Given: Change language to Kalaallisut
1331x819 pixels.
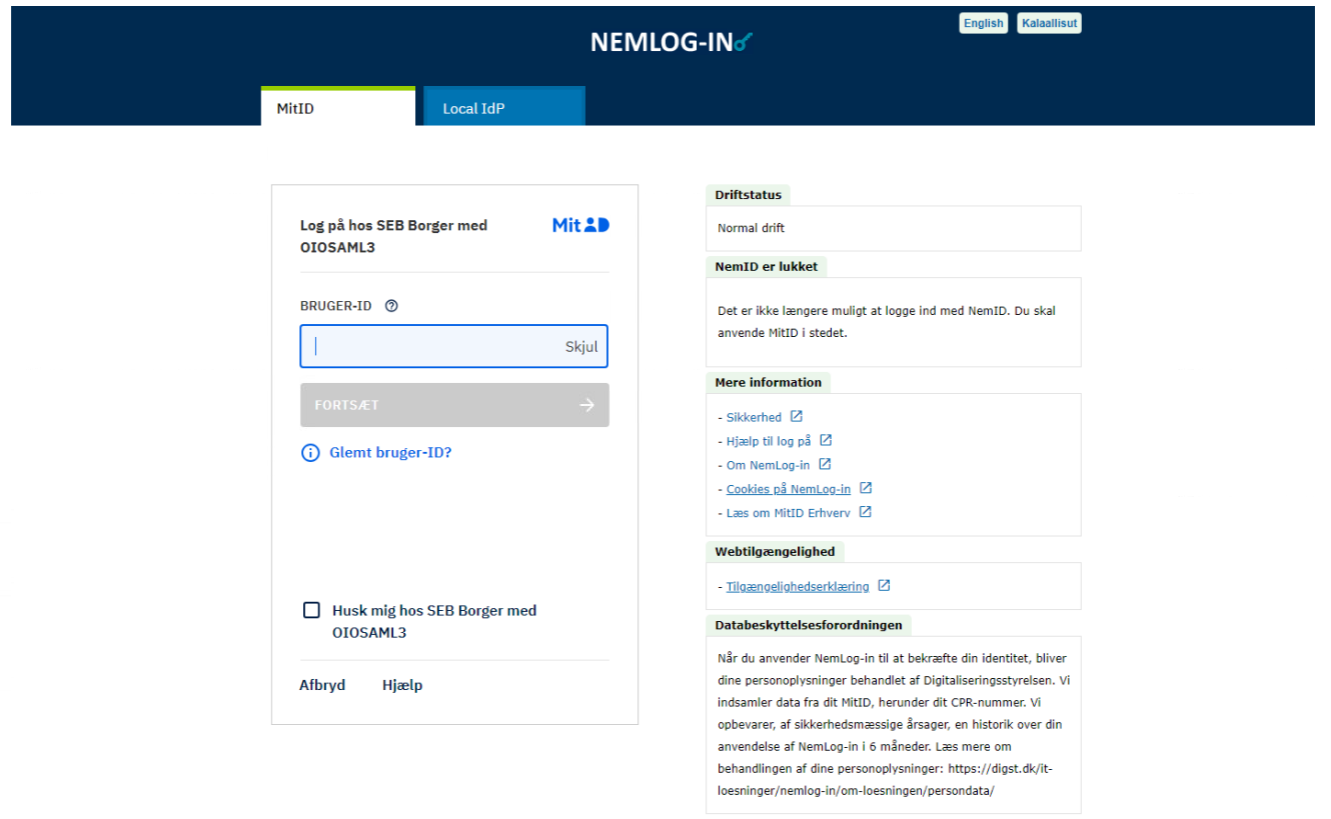Looking at the screenshot, I should [1049, 23].
